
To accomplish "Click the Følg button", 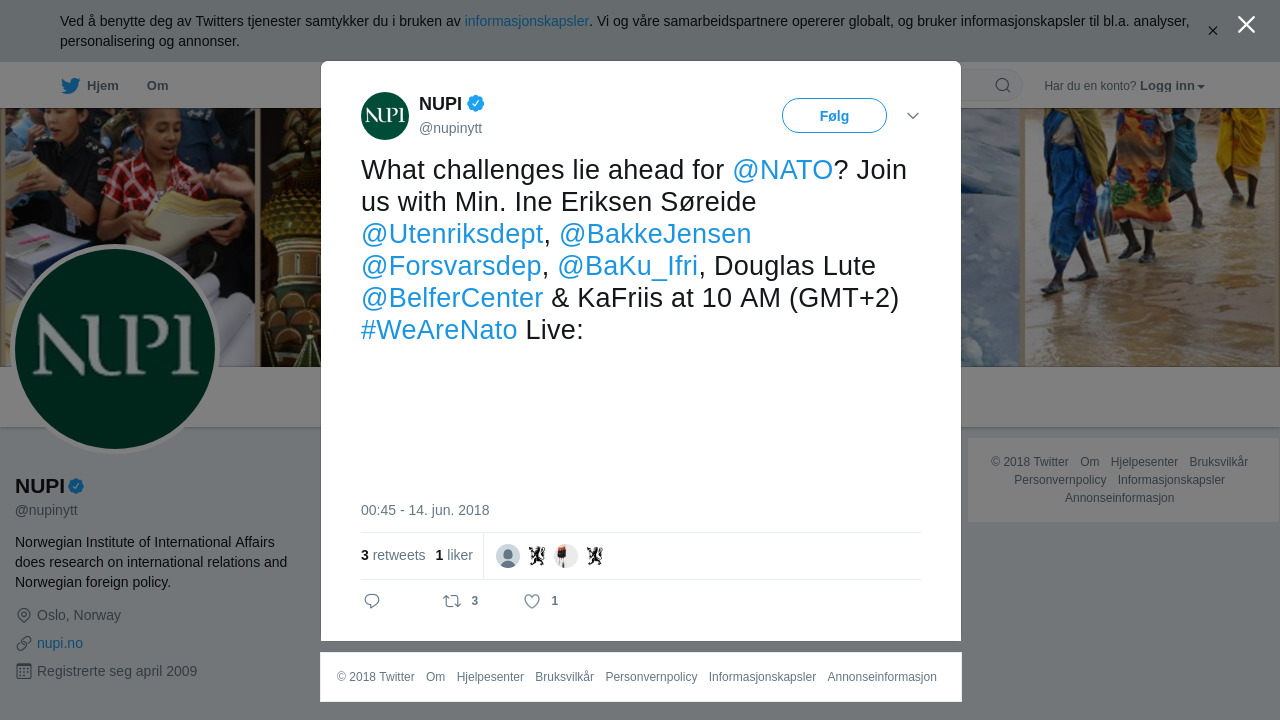I will [834, 116].
